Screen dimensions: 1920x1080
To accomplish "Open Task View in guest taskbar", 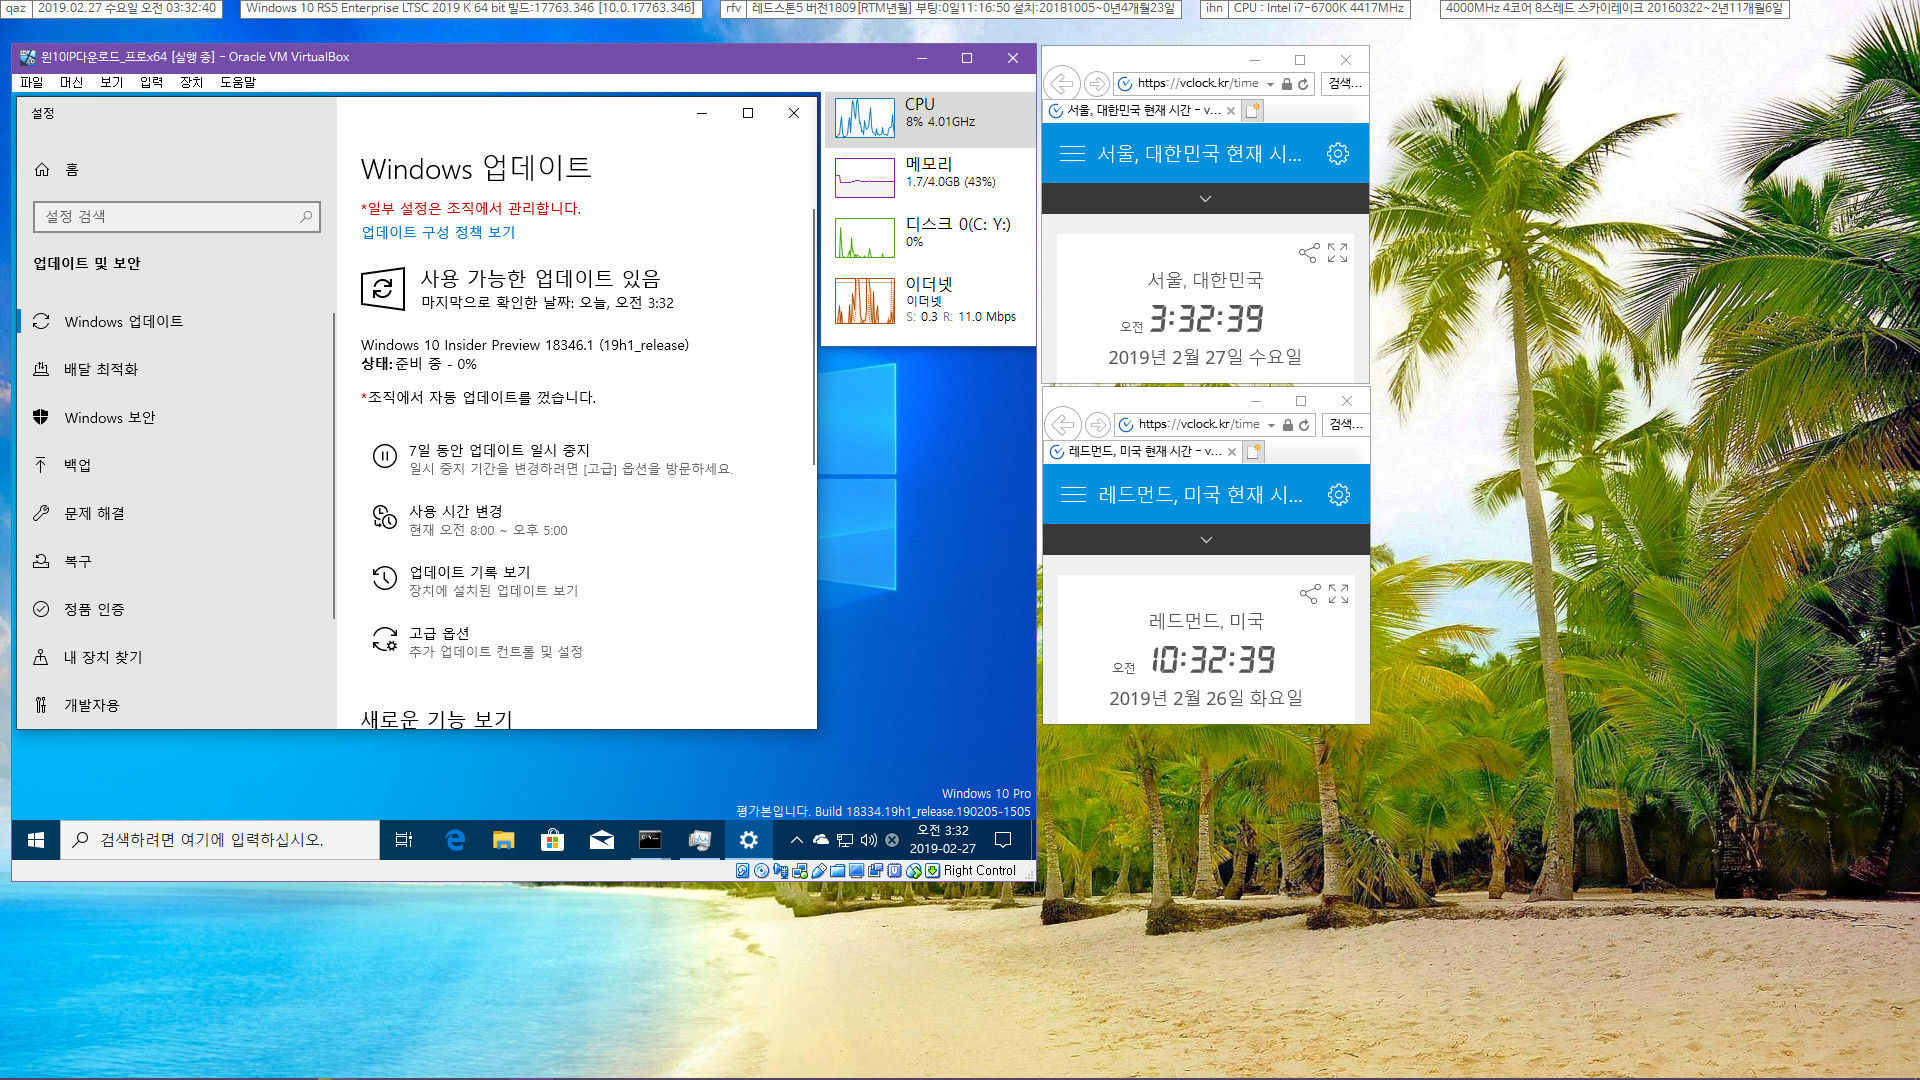I will pos(404,840).
